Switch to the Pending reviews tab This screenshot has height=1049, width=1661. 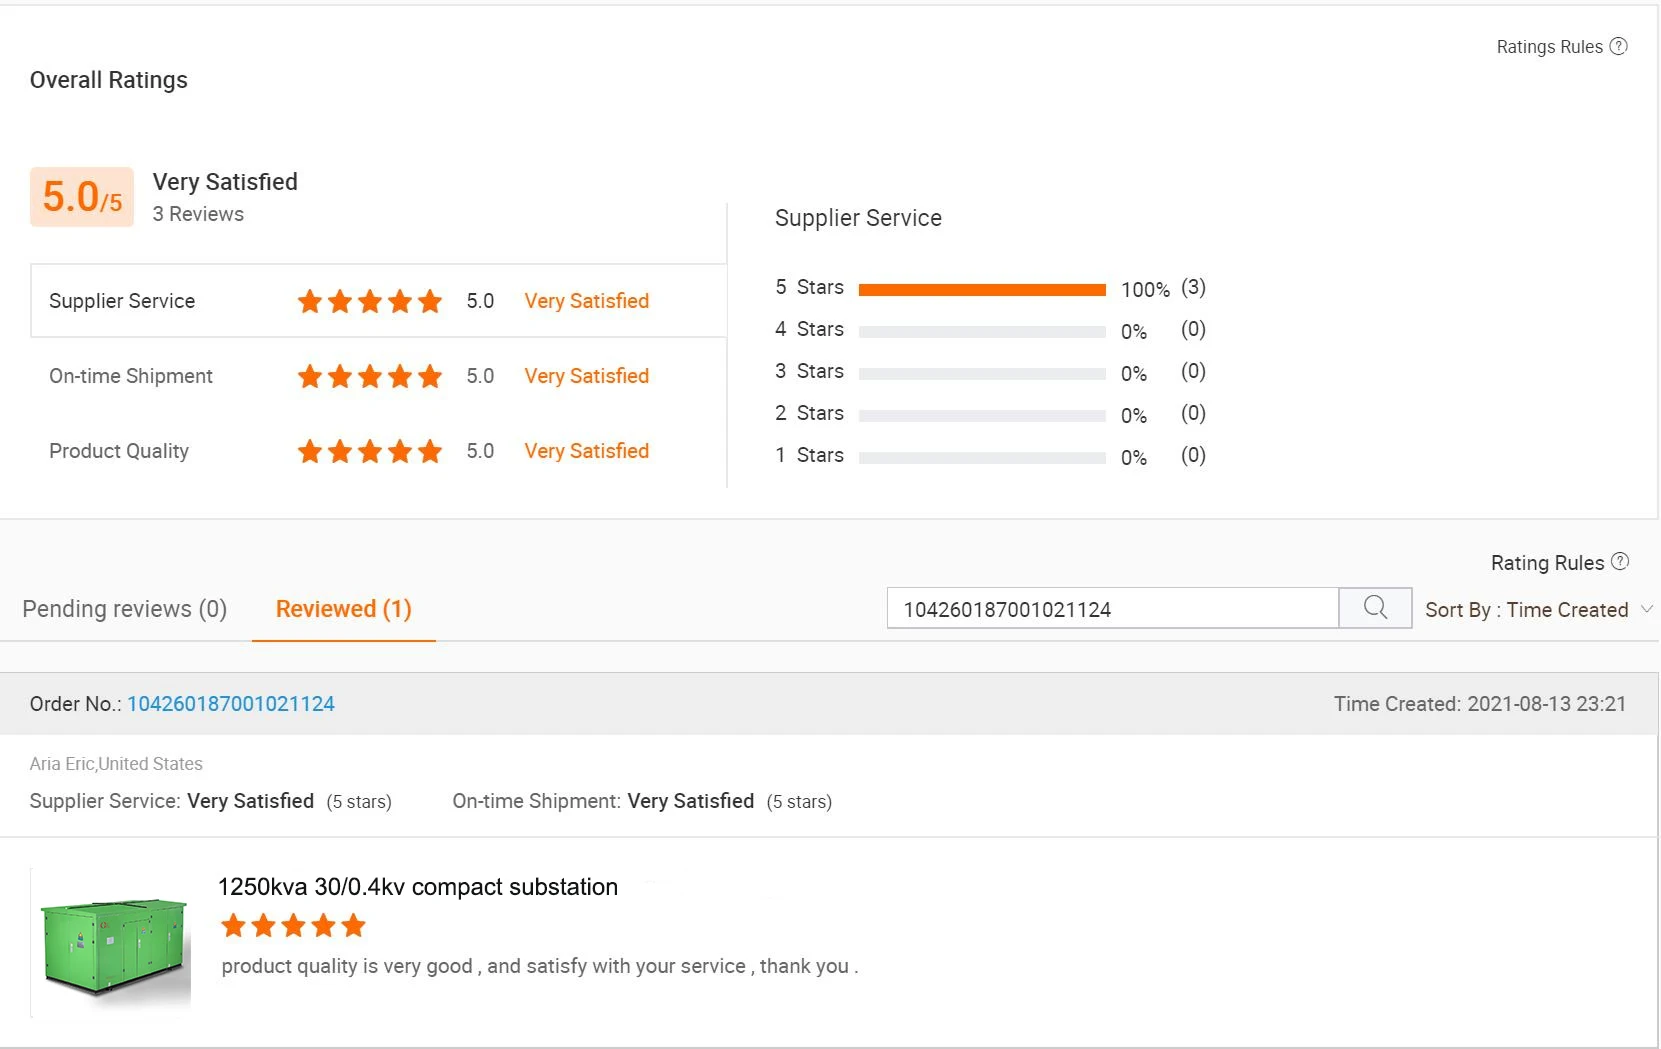click(125, 609)
